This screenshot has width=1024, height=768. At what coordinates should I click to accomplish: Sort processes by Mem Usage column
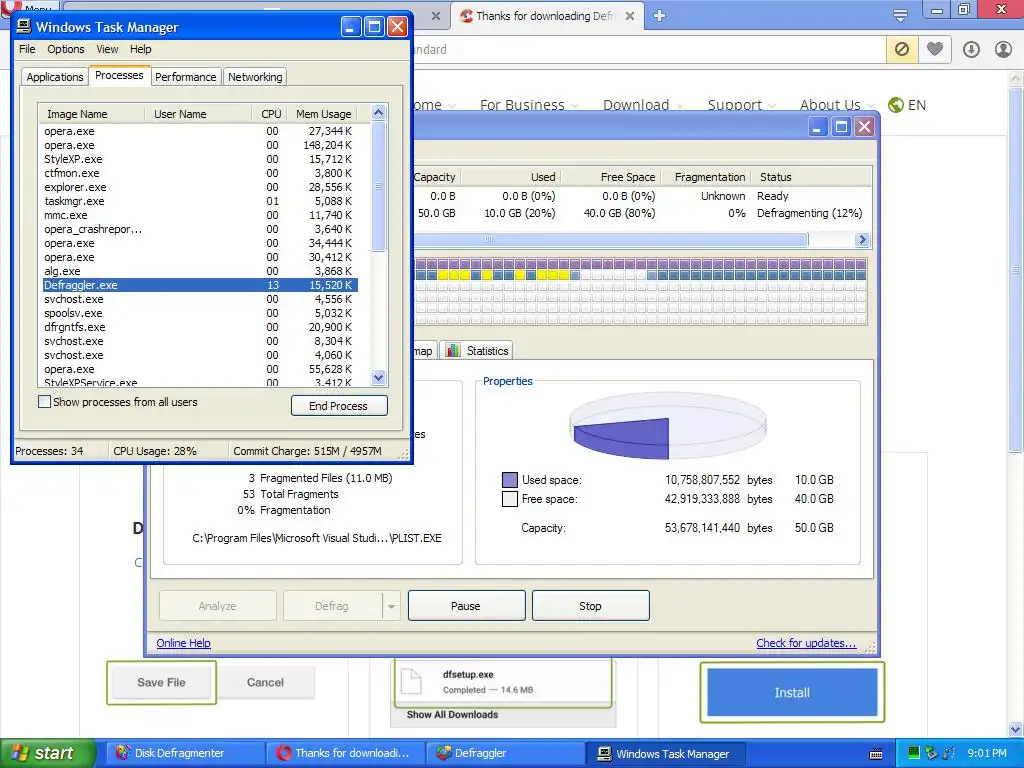click(x=324, y=114)
